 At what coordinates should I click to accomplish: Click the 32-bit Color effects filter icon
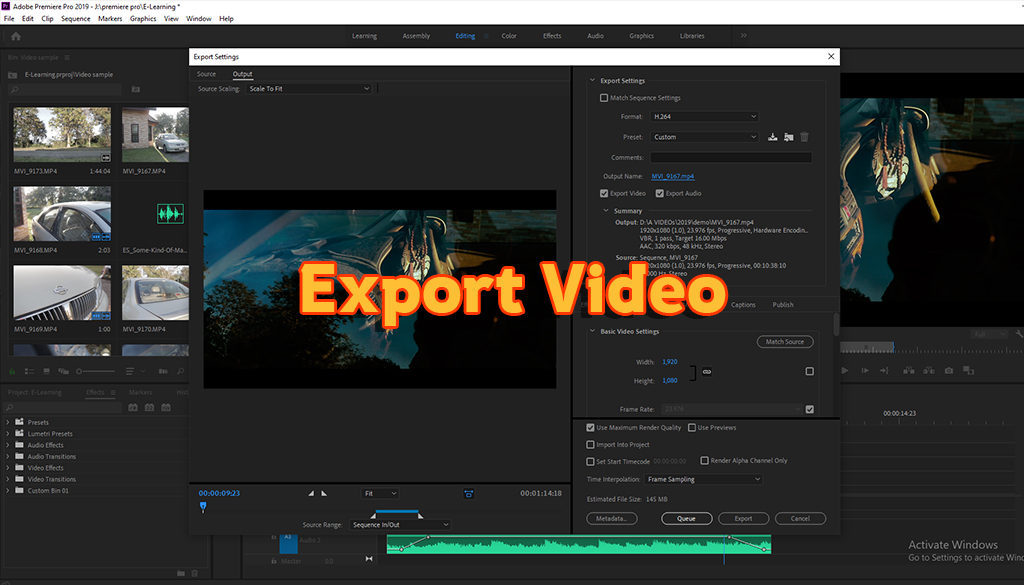[150, 407]
